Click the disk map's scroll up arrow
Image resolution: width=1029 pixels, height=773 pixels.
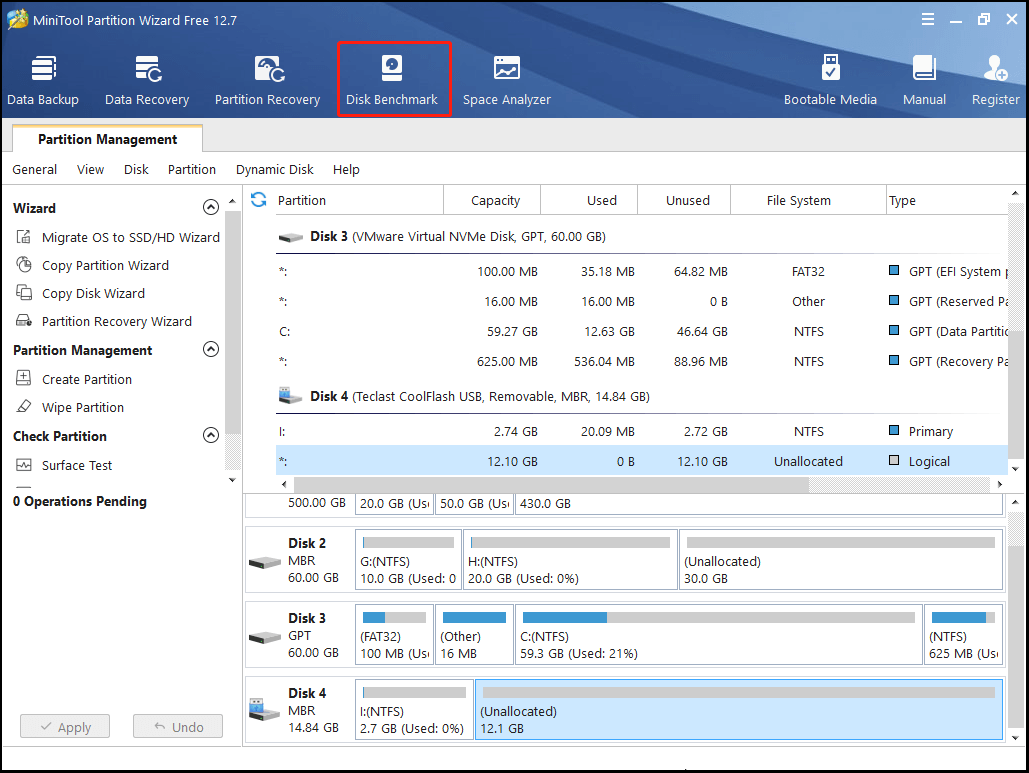coord(1015,502)
